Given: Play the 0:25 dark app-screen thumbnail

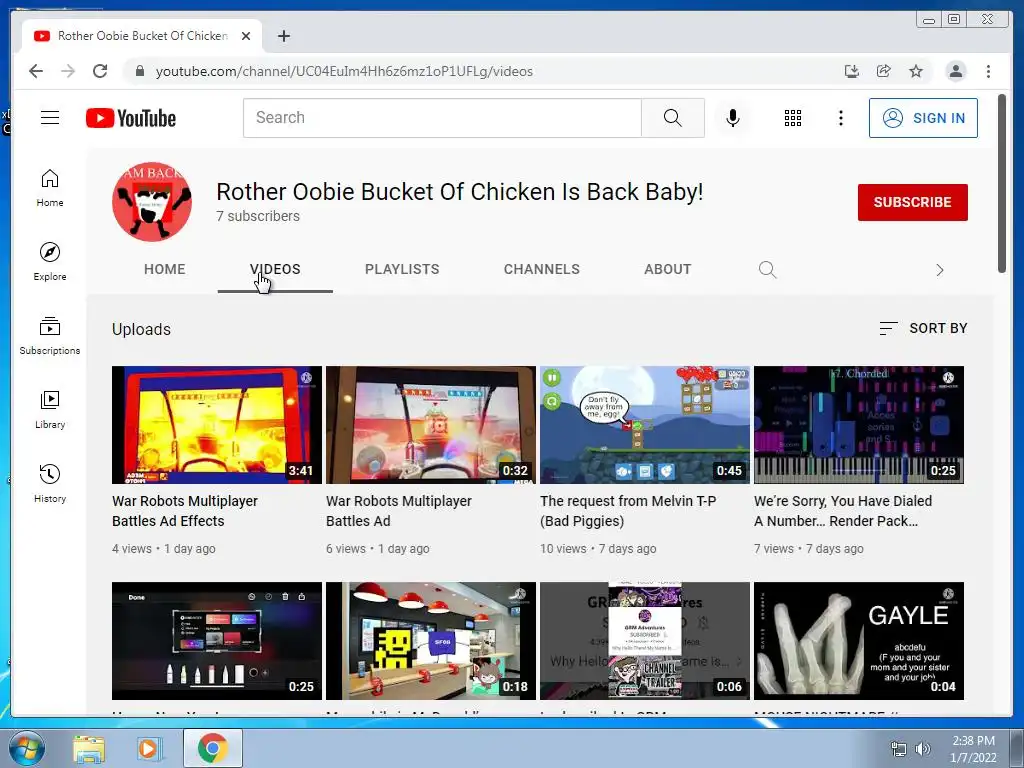Looking at the screenshot, I should point(217,641).
